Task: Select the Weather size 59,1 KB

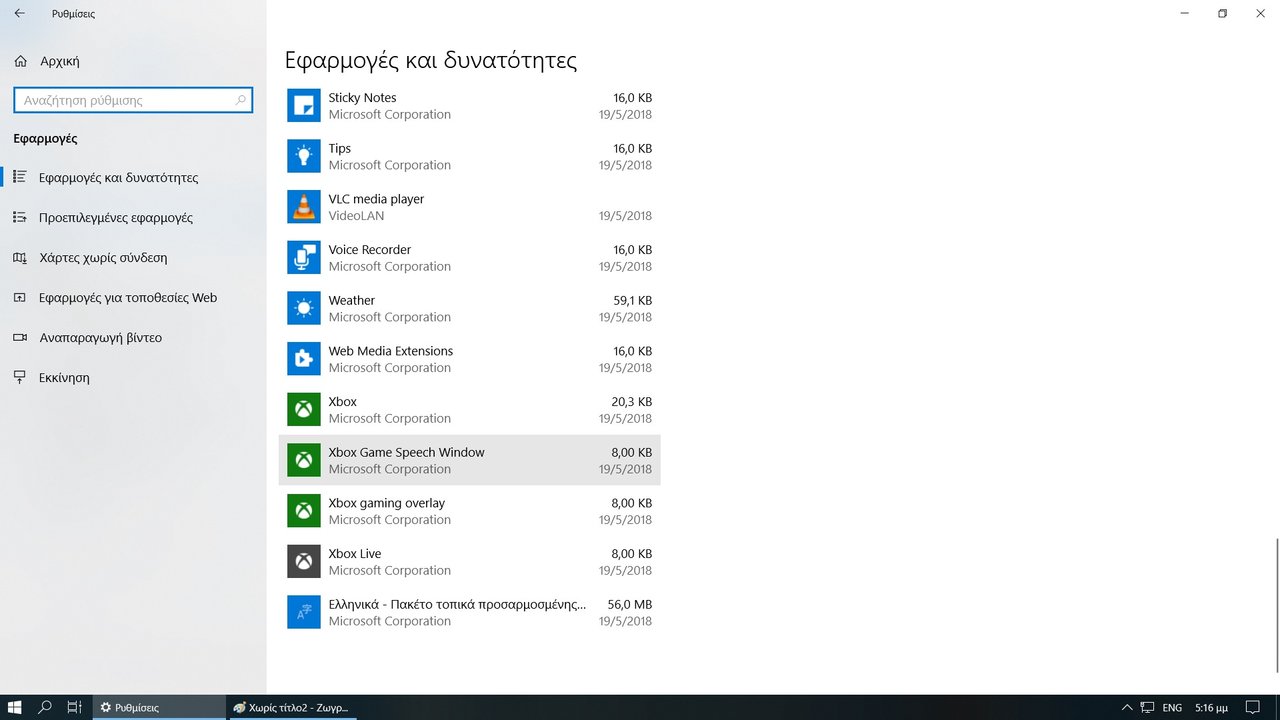Action: coord(632,300)
